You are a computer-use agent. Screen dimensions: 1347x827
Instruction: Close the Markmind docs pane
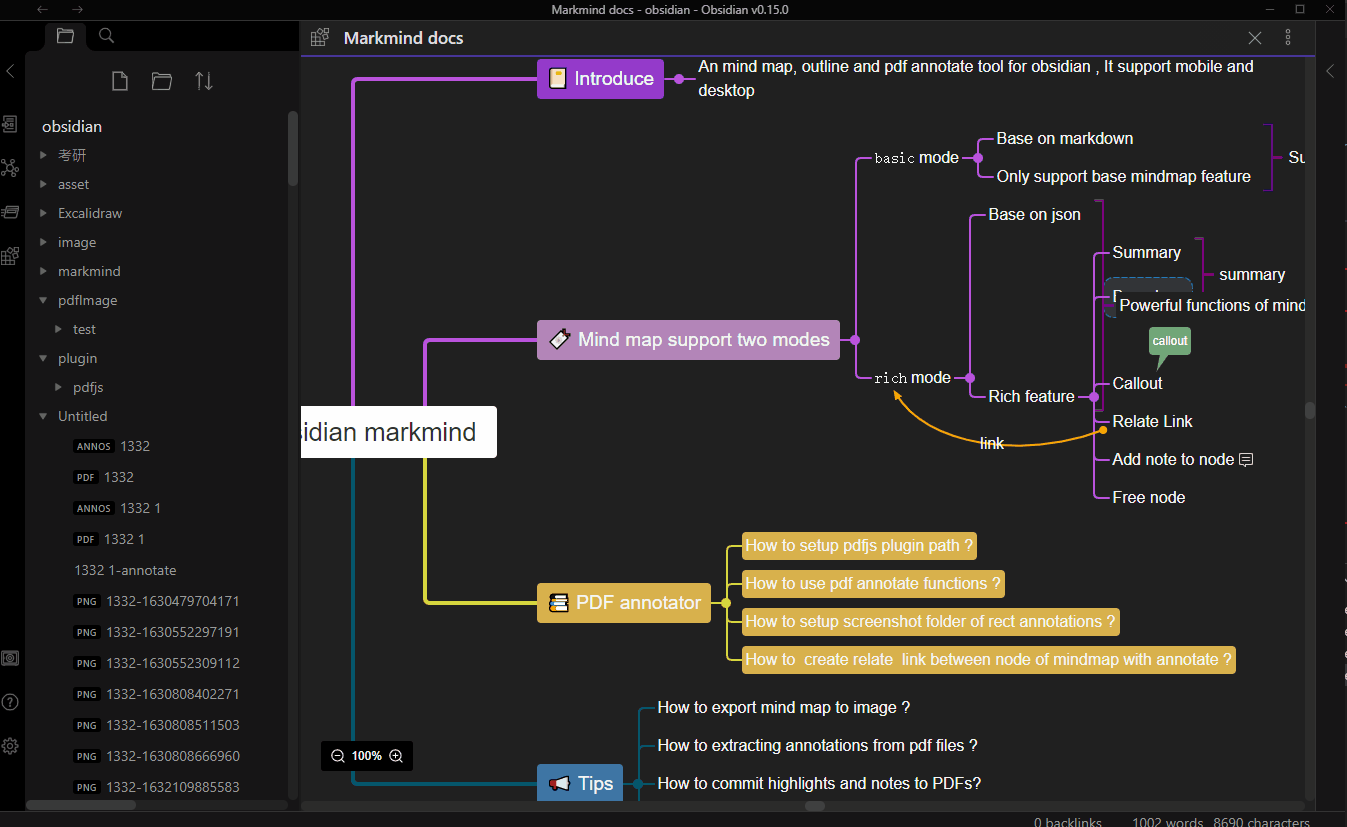pyautogui.click(x=1255, y=38)
